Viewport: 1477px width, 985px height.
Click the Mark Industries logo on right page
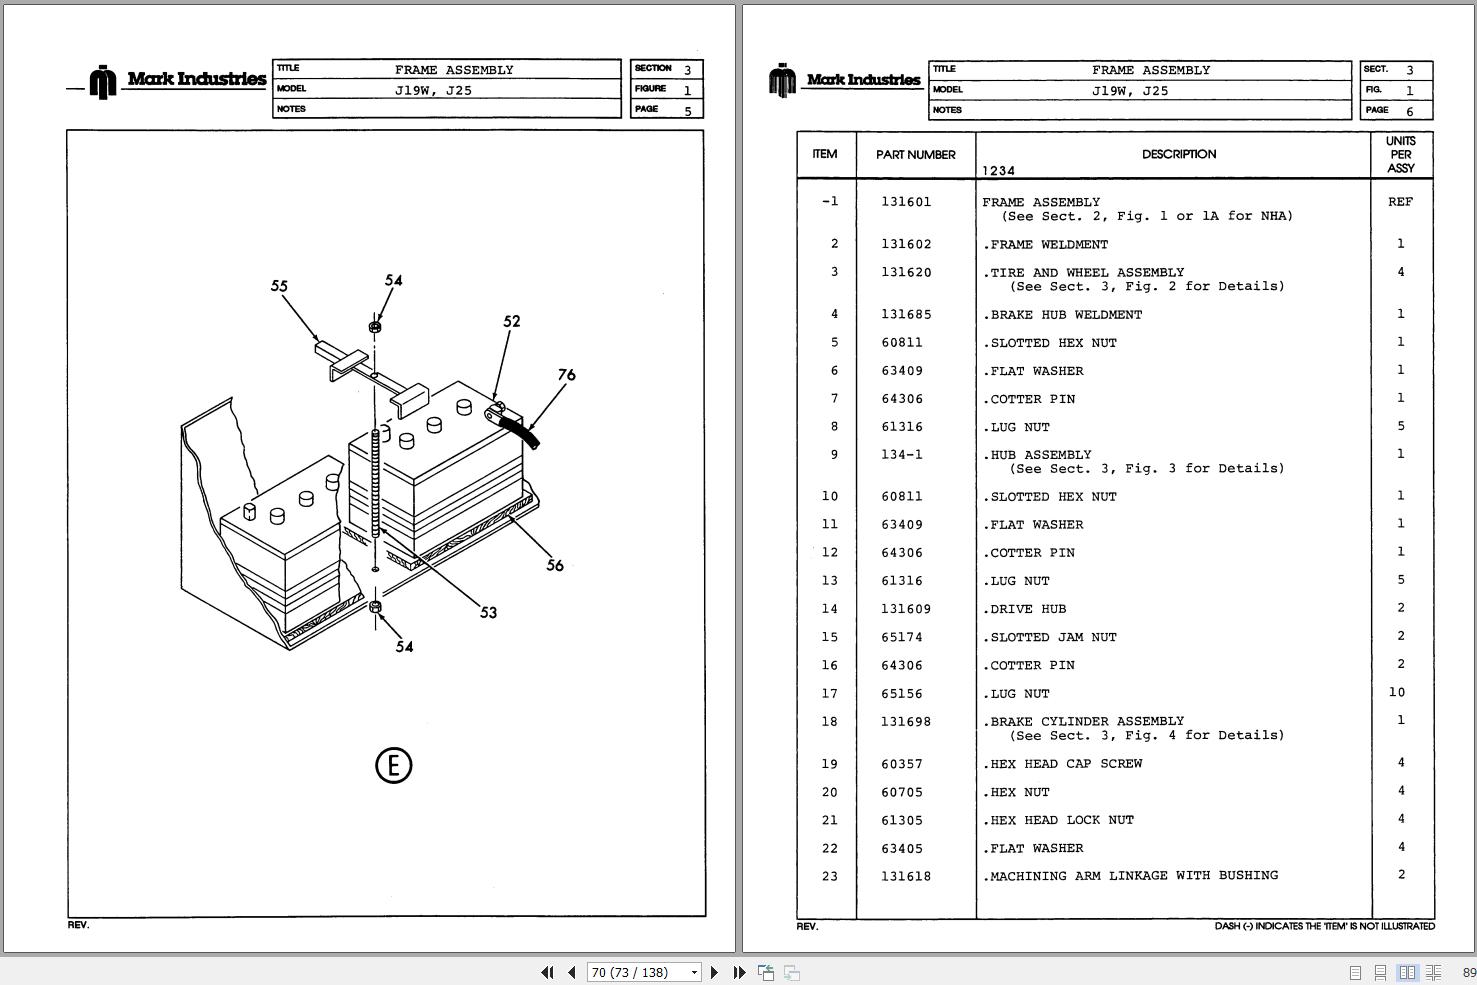click(845, 80)
